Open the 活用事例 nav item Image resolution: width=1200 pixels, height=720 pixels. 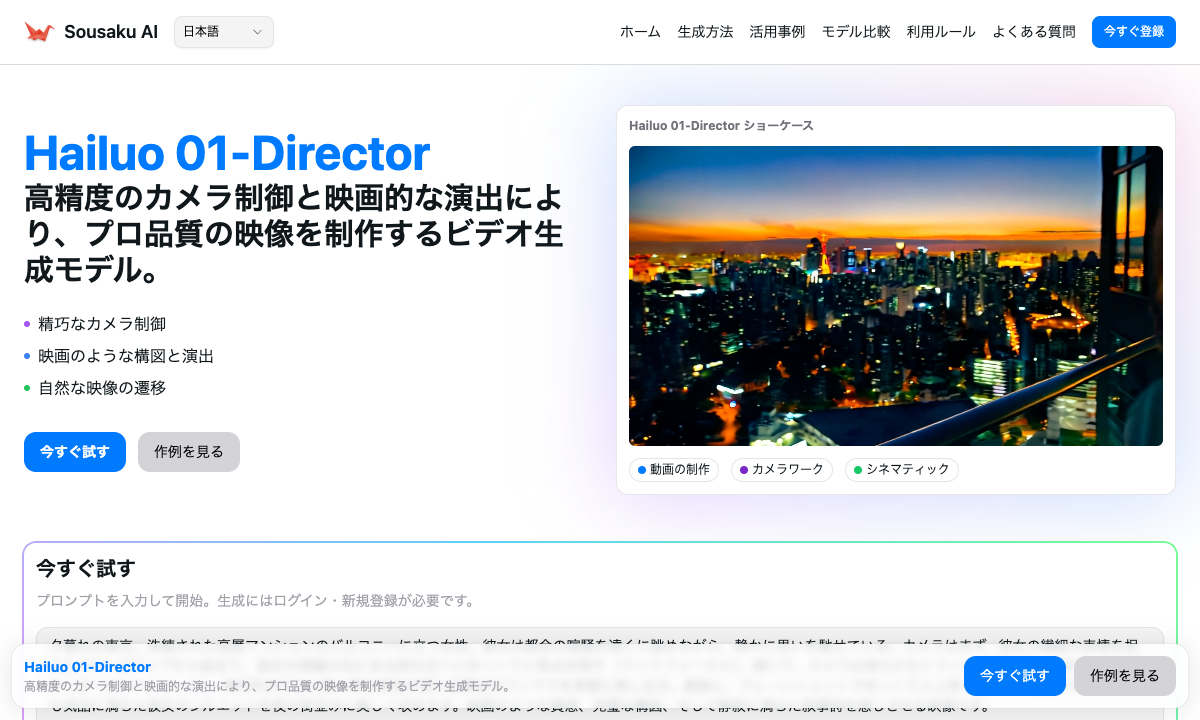[777, 32]
